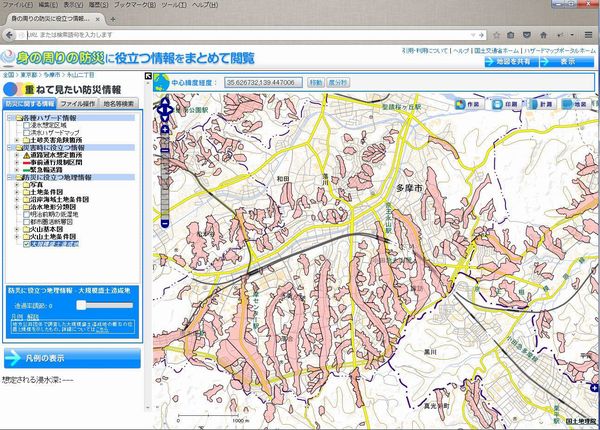
Task: Open the Firefox hamburger menu
Action: tap(588, 34)
